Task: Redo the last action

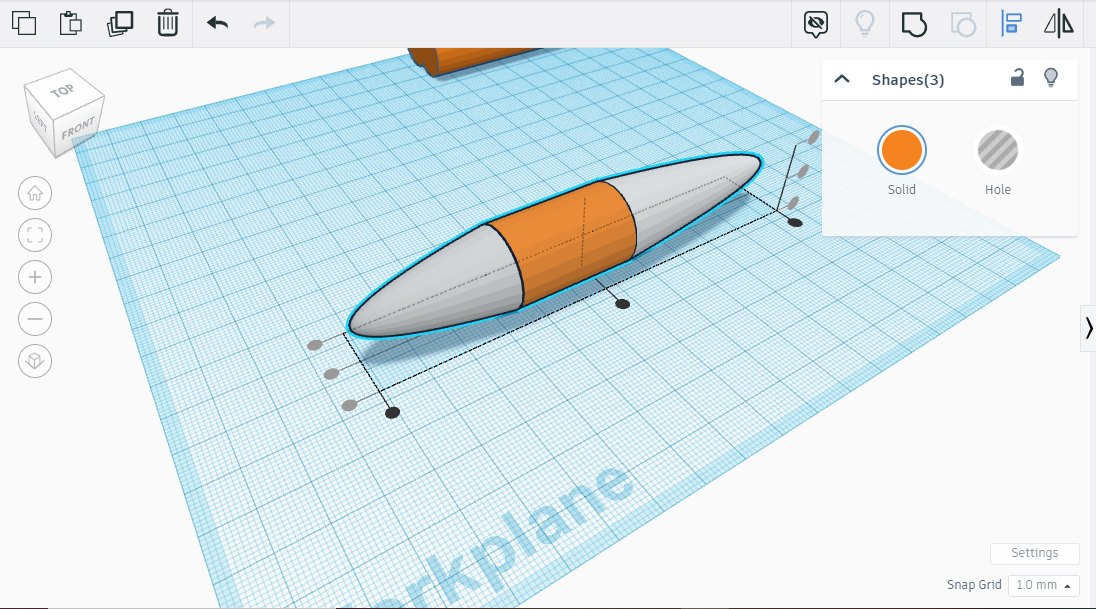Action: 262,23
